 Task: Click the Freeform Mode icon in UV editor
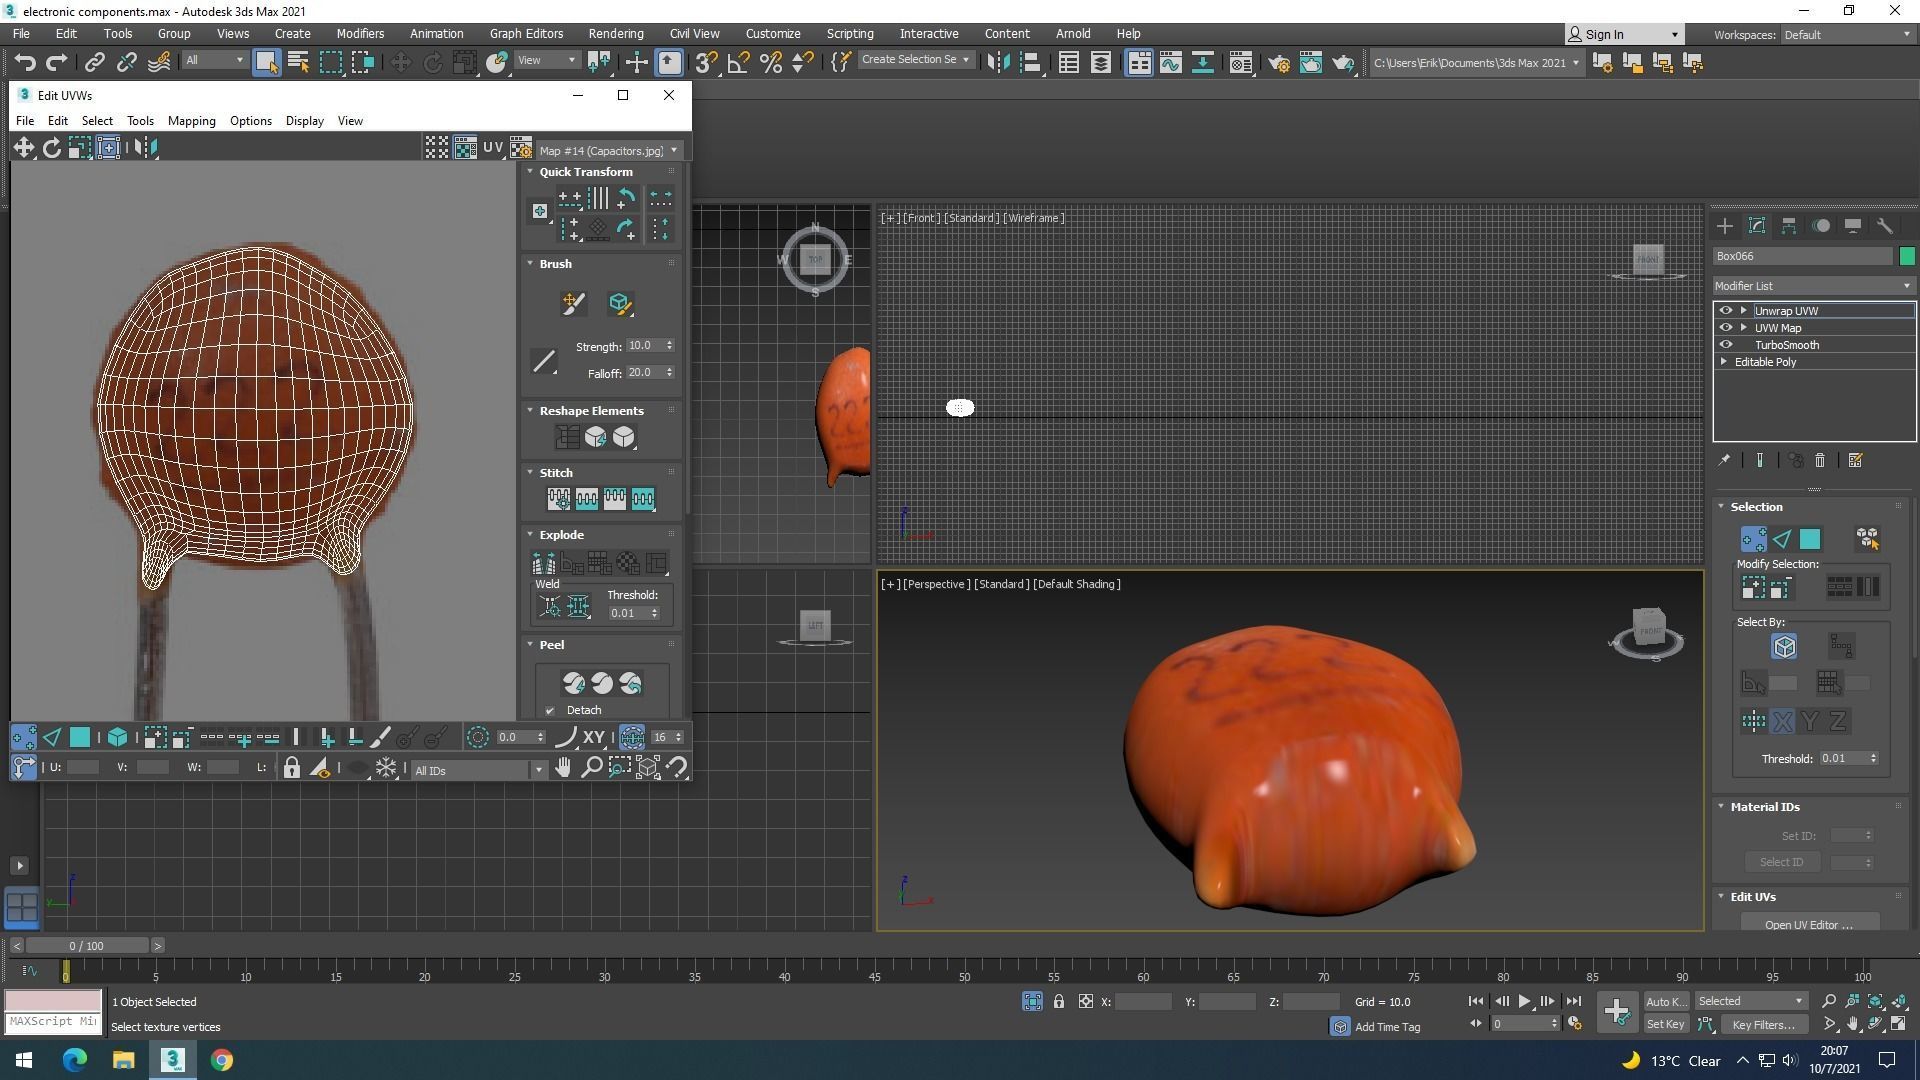[x=108, y=148]
